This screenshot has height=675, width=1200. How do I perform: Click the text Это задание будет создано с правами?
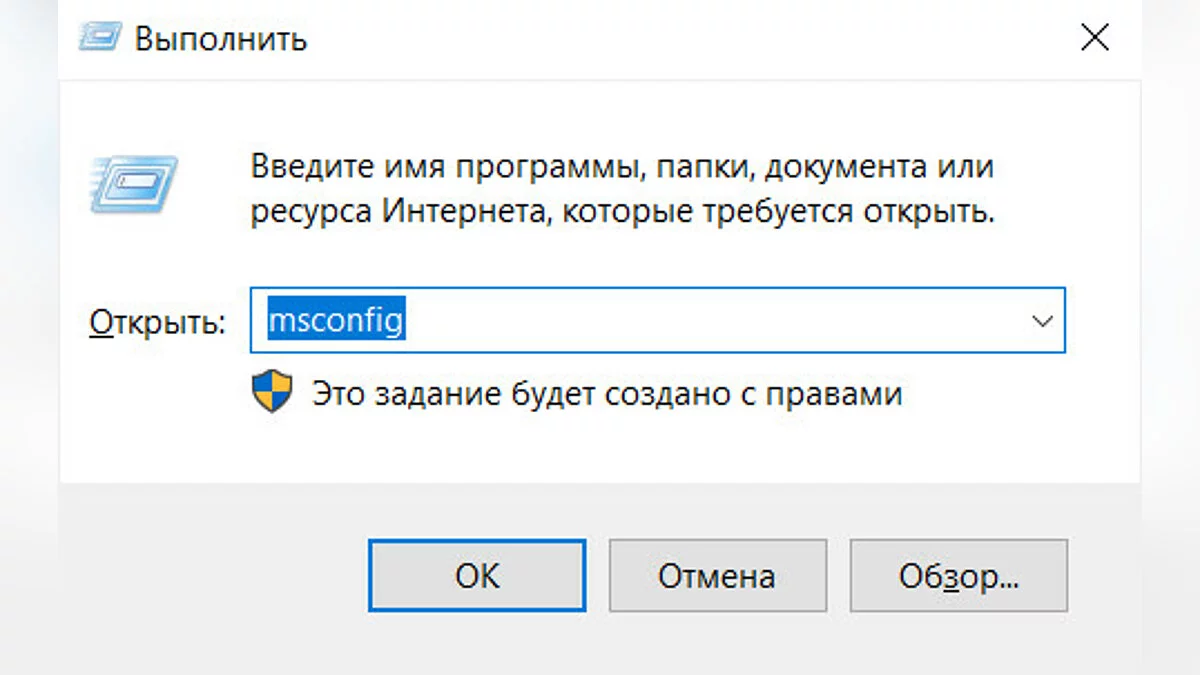coord(607,393)
